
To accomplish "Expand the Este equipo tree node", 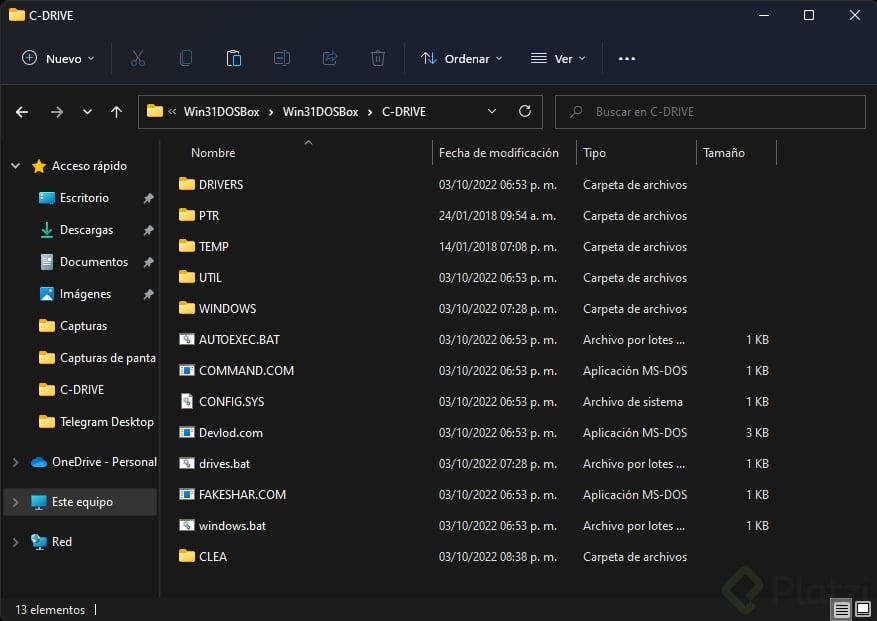I will 15,502.
